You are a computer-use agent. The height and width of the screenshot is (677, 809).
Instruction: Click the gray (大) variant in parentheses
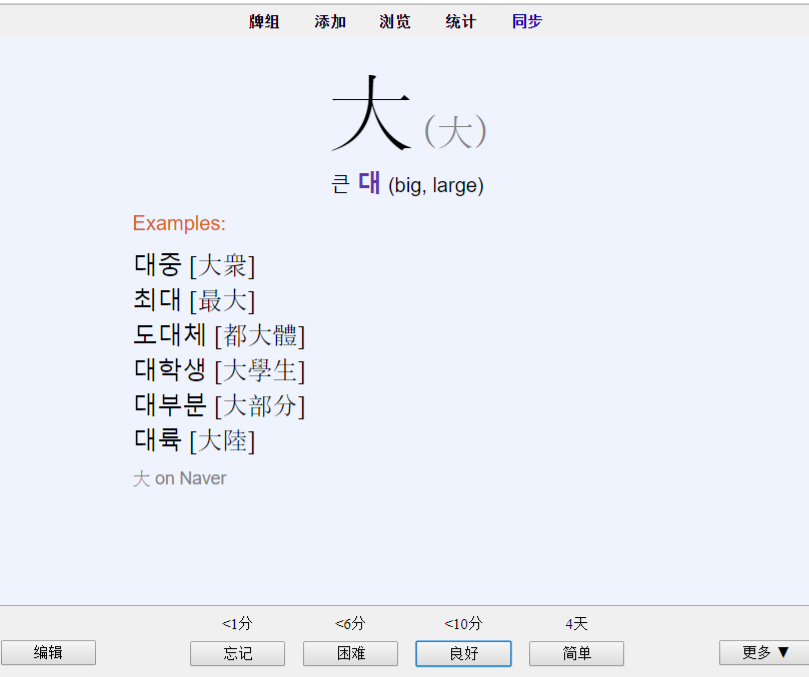(x=455, y=131)
